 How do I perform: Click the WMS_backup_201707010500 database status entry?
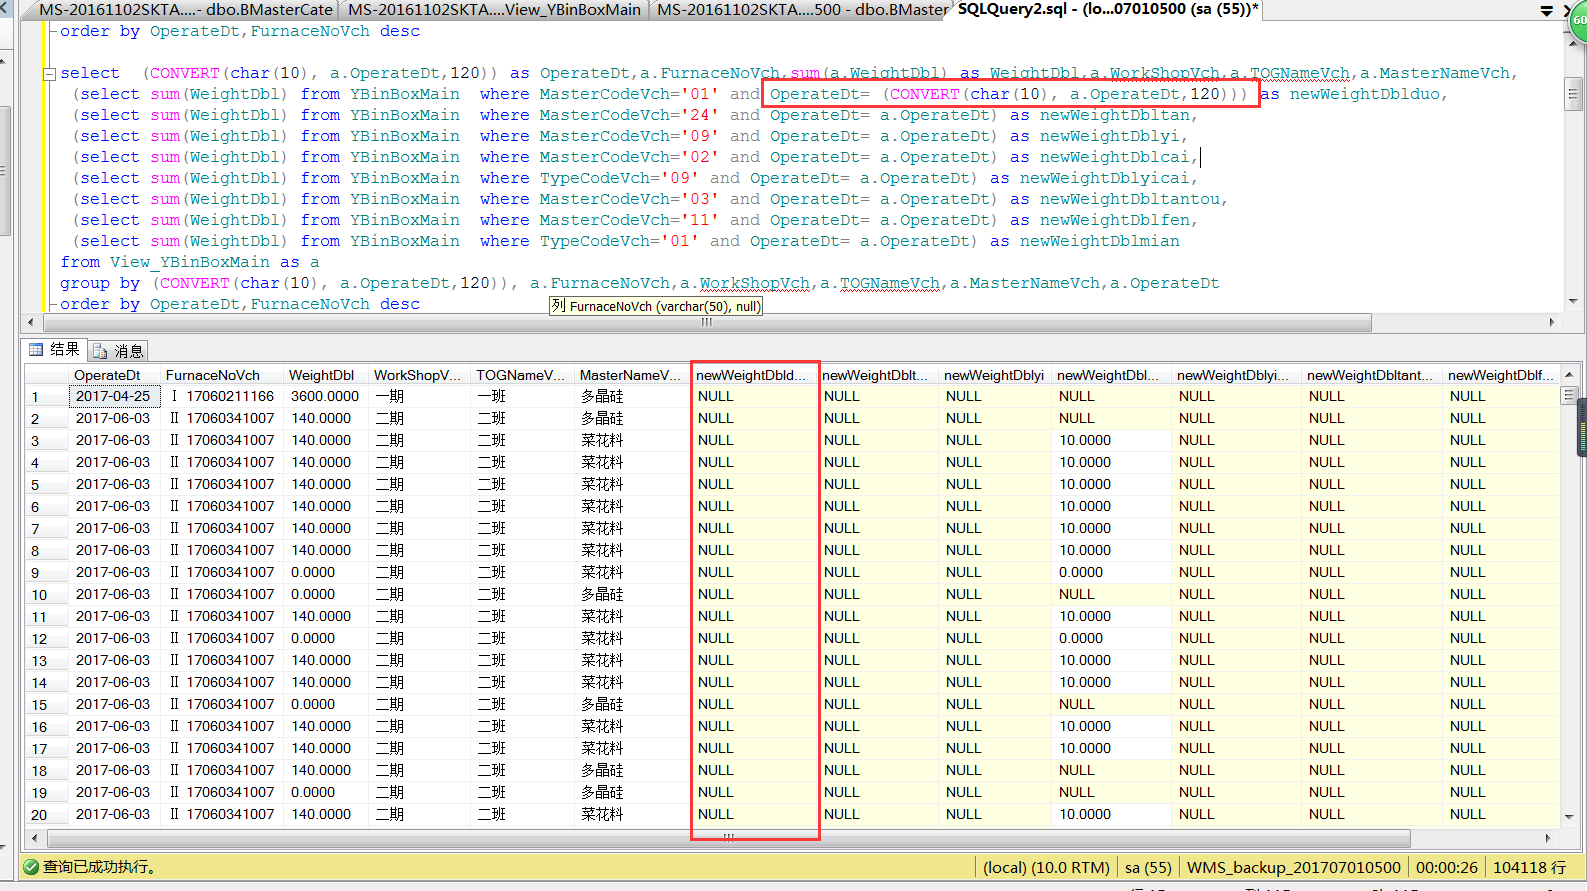pyautogui.click(x=1293, y=867)
